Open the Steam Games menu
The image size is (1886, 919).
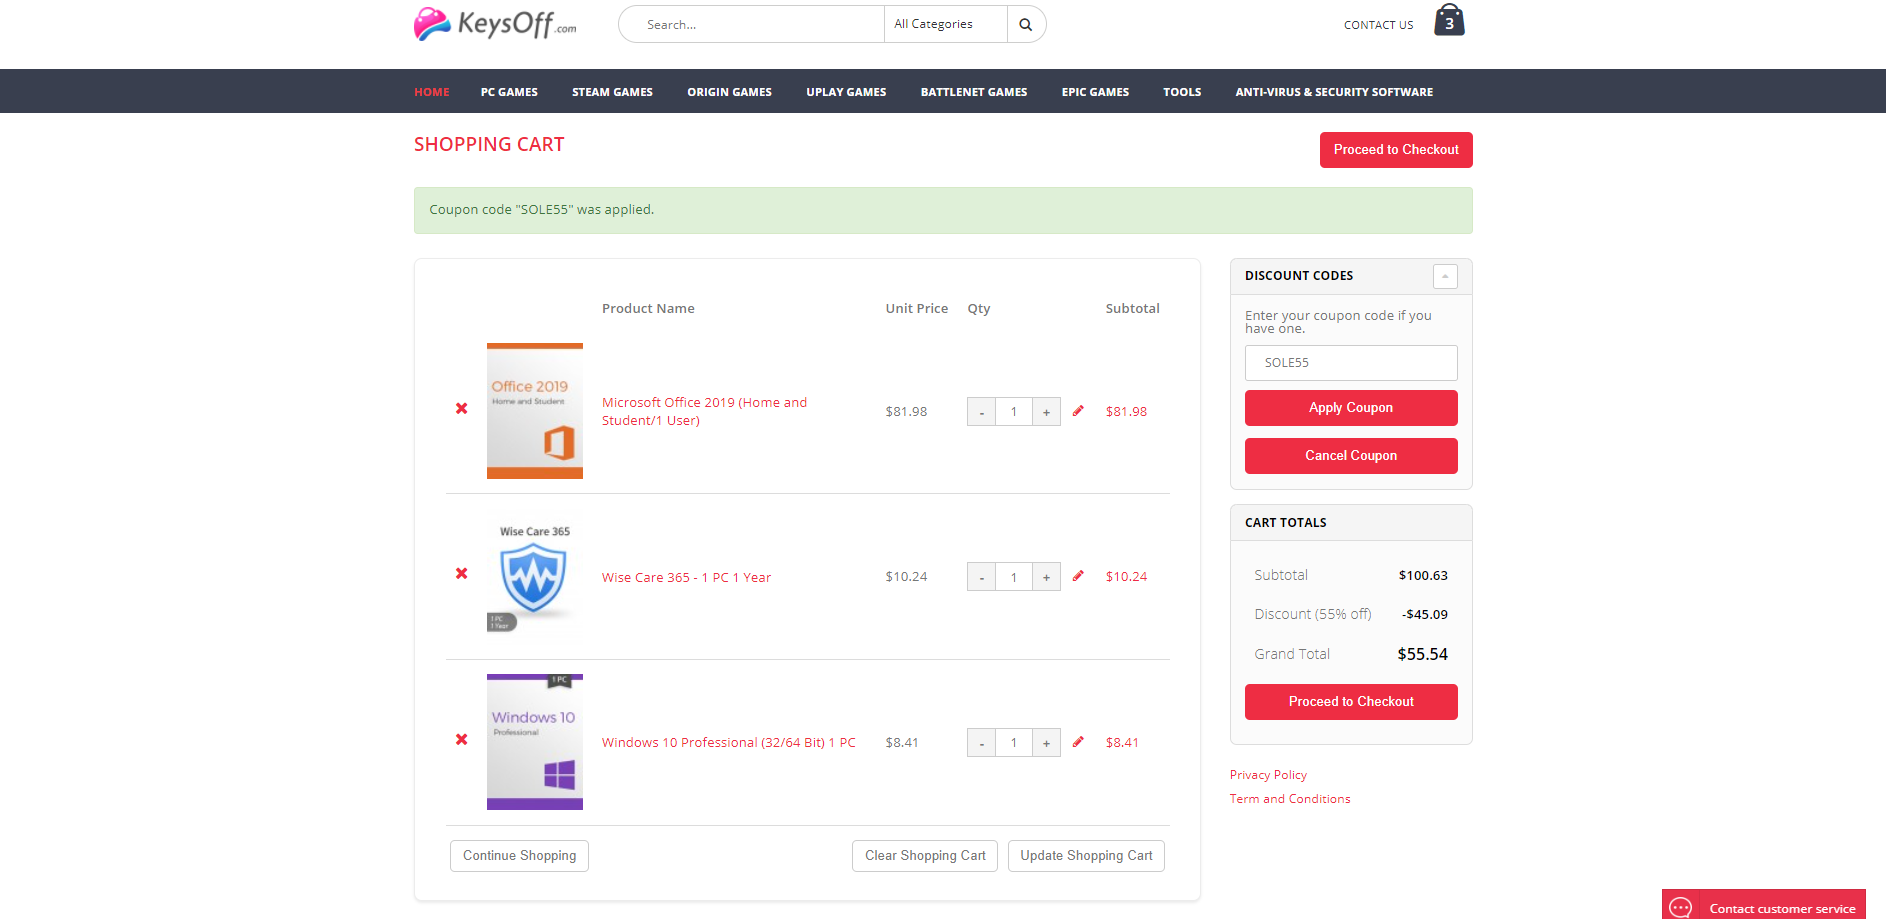click(612, 92)
